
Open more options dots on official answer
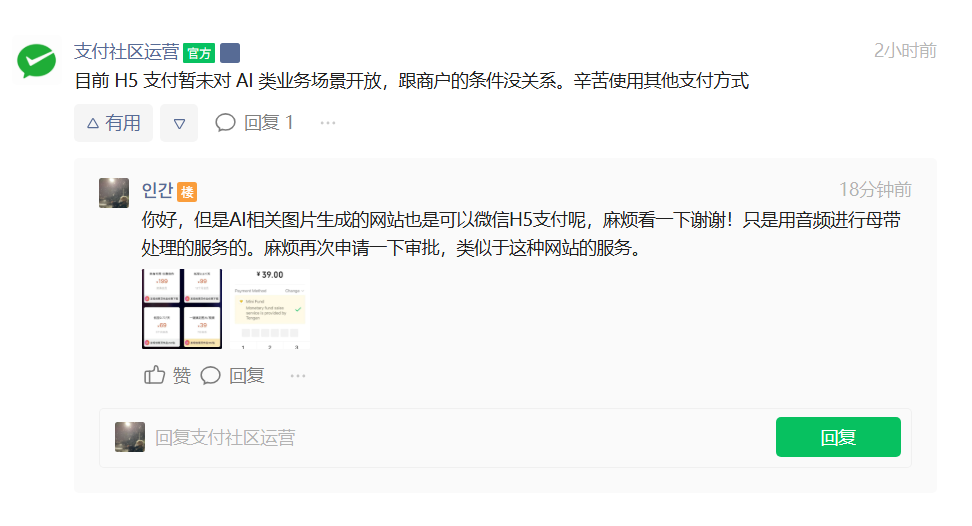click(328, 123)
